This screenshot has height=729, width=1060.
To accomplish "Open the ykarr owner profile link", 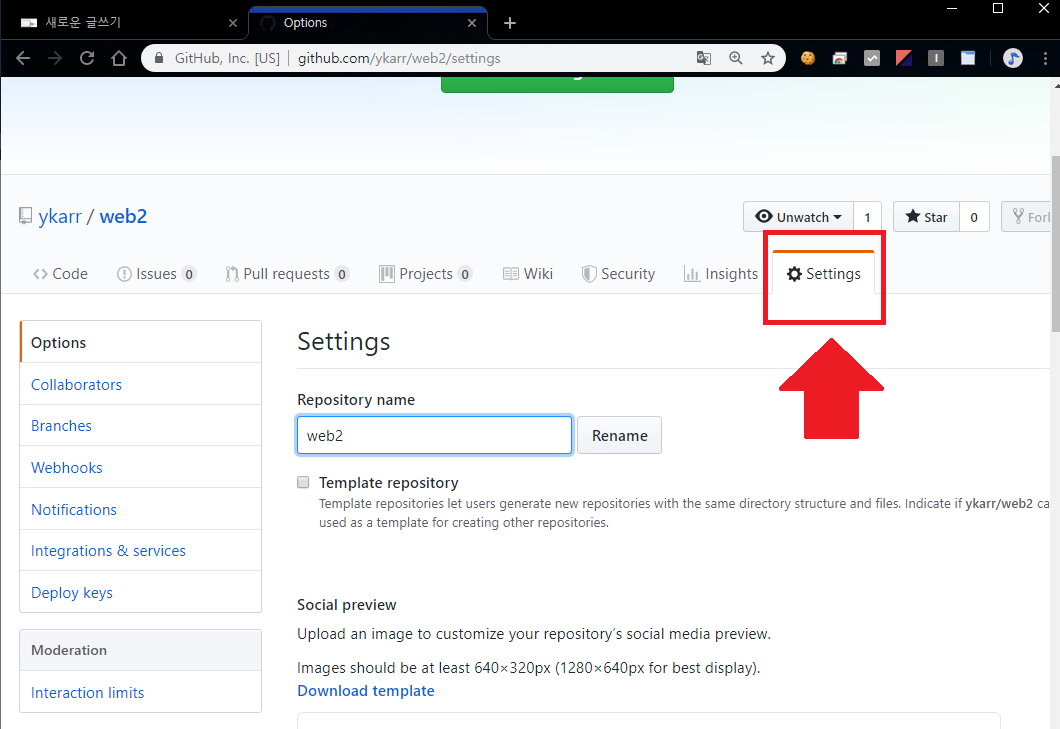I will (60, 216).
